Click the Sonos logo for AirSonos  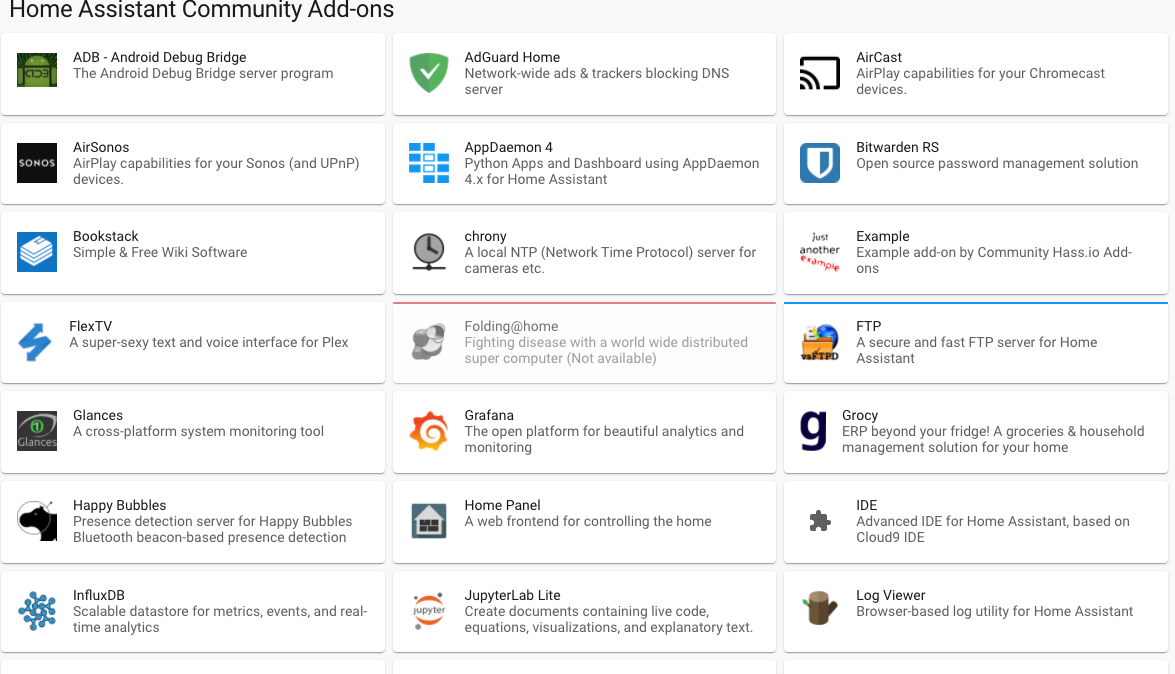37,163
